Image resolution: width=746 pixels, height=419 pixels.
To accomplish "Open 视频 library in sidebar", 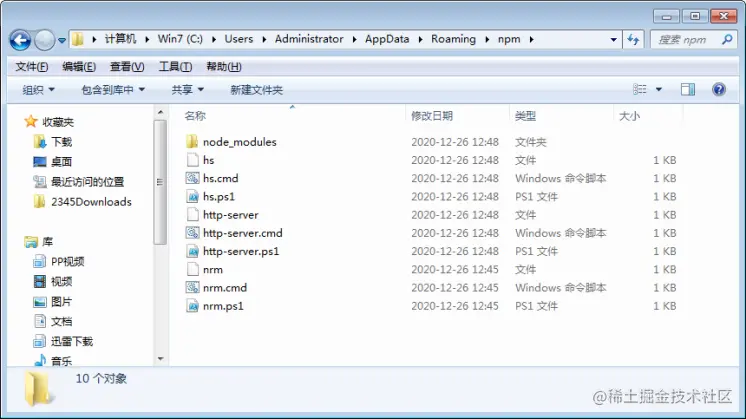I will [53, 282].
